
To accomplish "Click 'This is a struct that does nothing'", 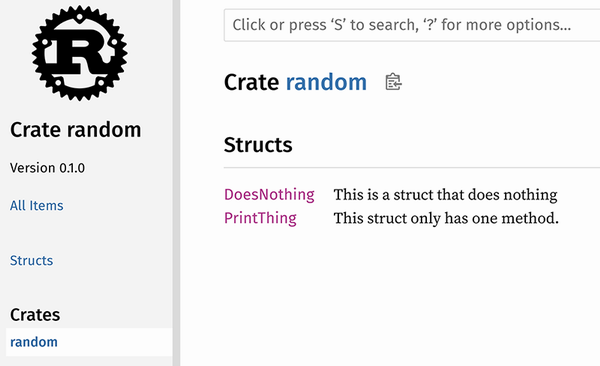I will pyautogui.click(x=445, y=195).
